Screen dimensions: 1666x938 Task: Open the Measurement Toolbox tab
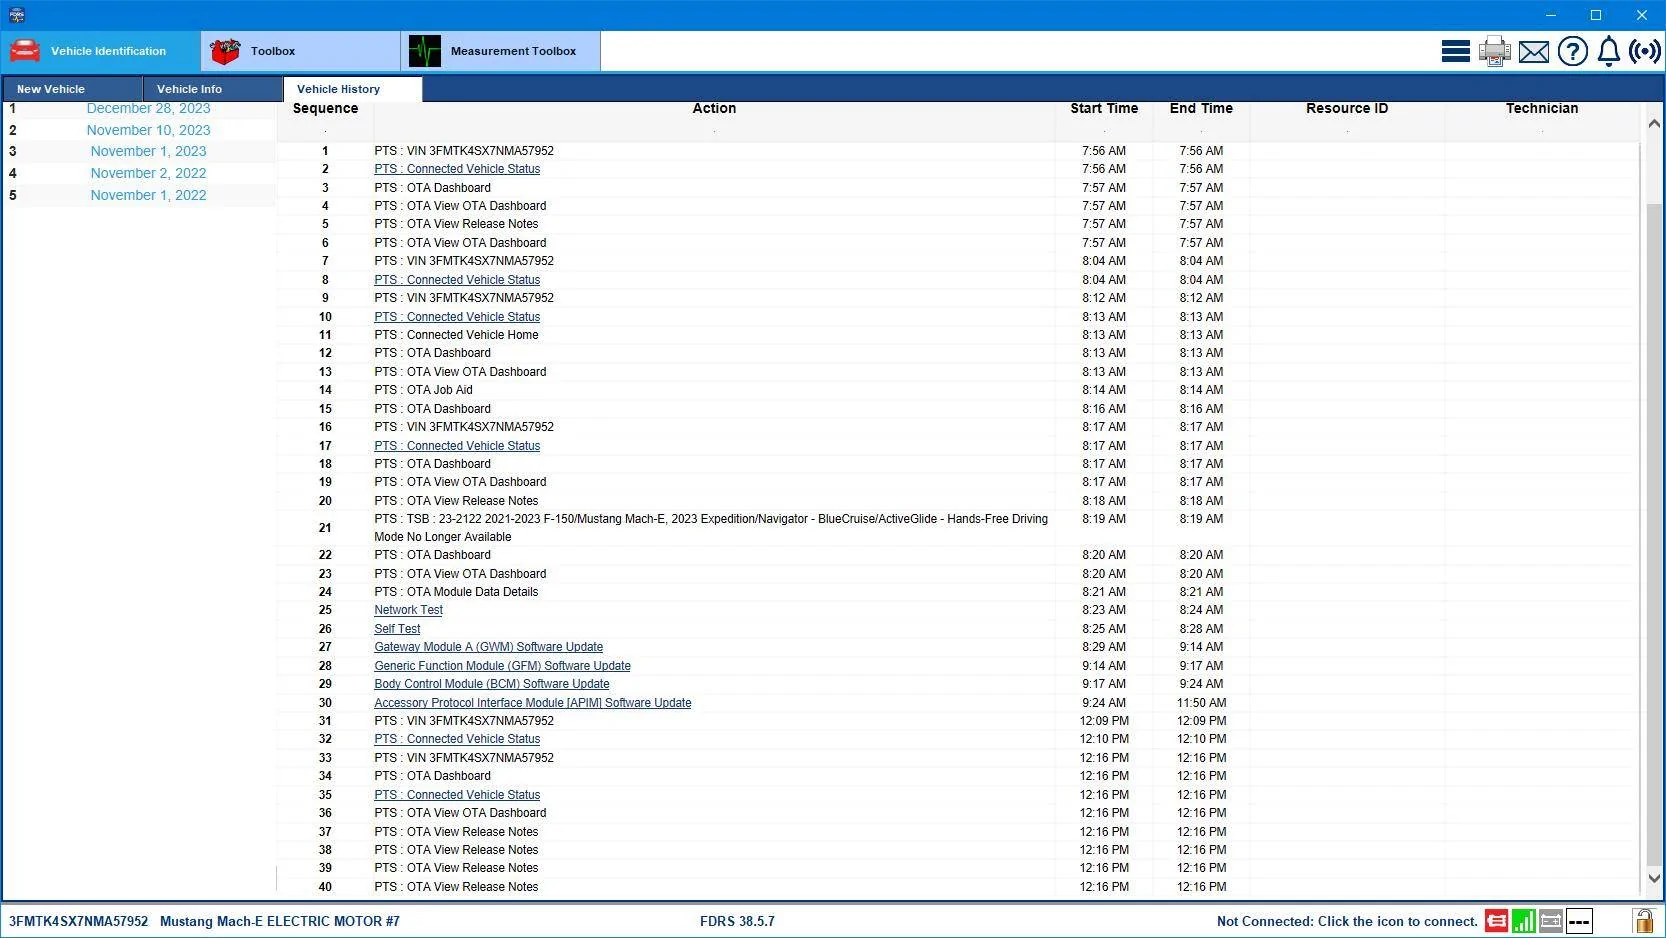click(500, 51)
